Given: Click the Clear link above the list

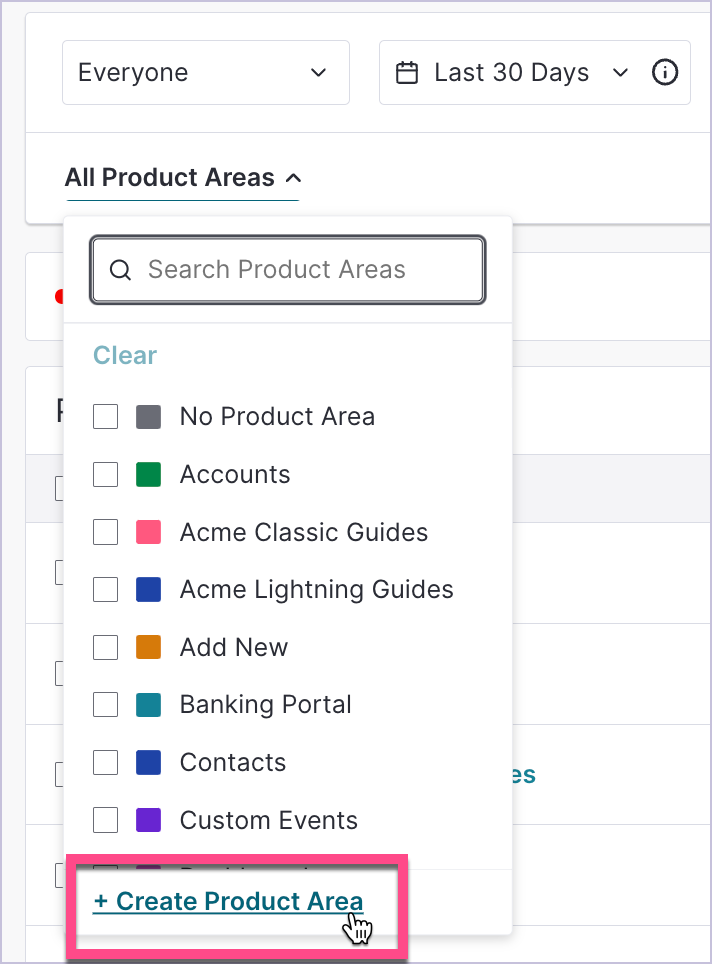Looking at the screenshot, I should coord(124,355).
